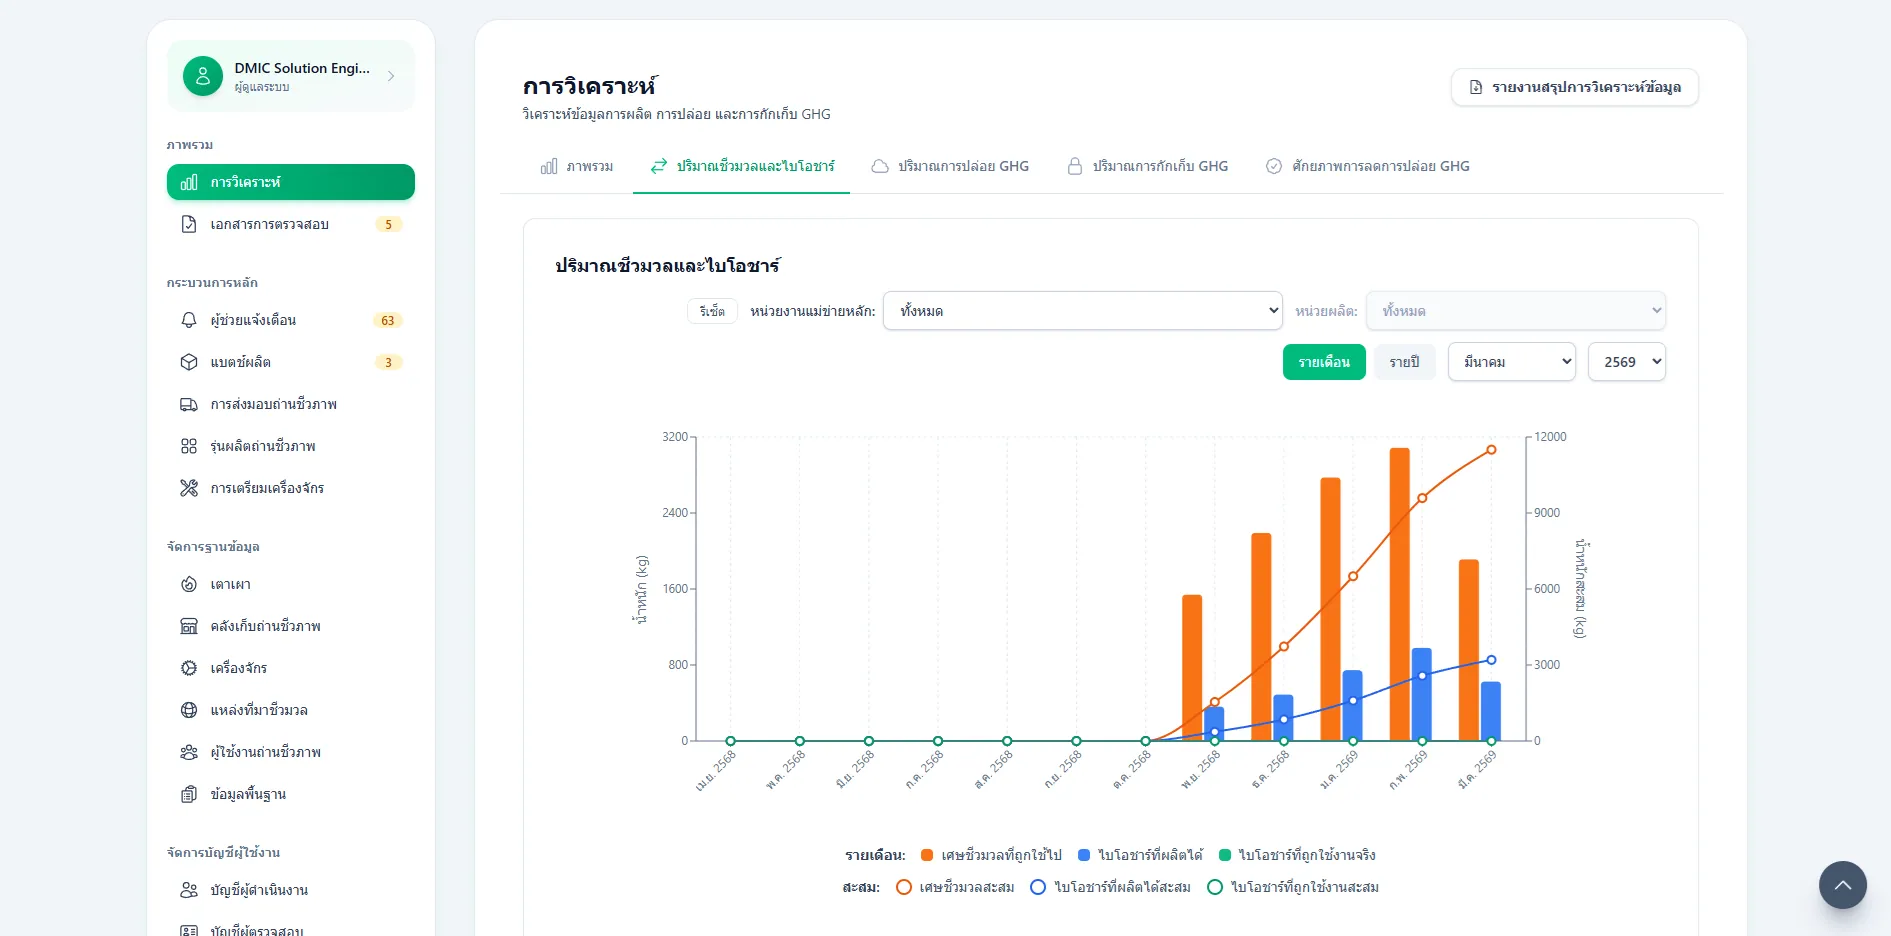
Task: Toggle เศษชีวมวลที่ถูกใช้ไป legend series
Action: (991, 855)
